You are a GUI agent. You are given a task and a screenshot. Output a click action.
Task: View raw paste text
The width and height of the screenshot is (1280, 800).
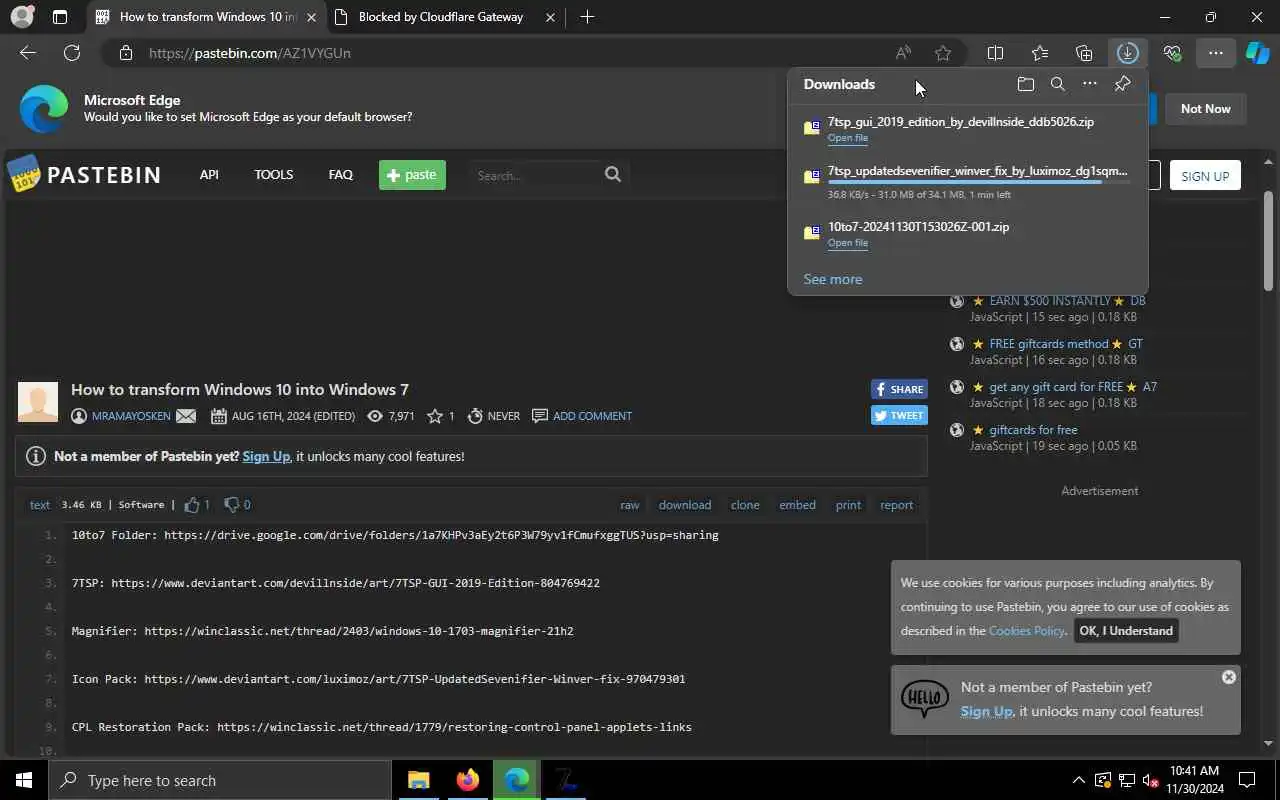(629, 505)
